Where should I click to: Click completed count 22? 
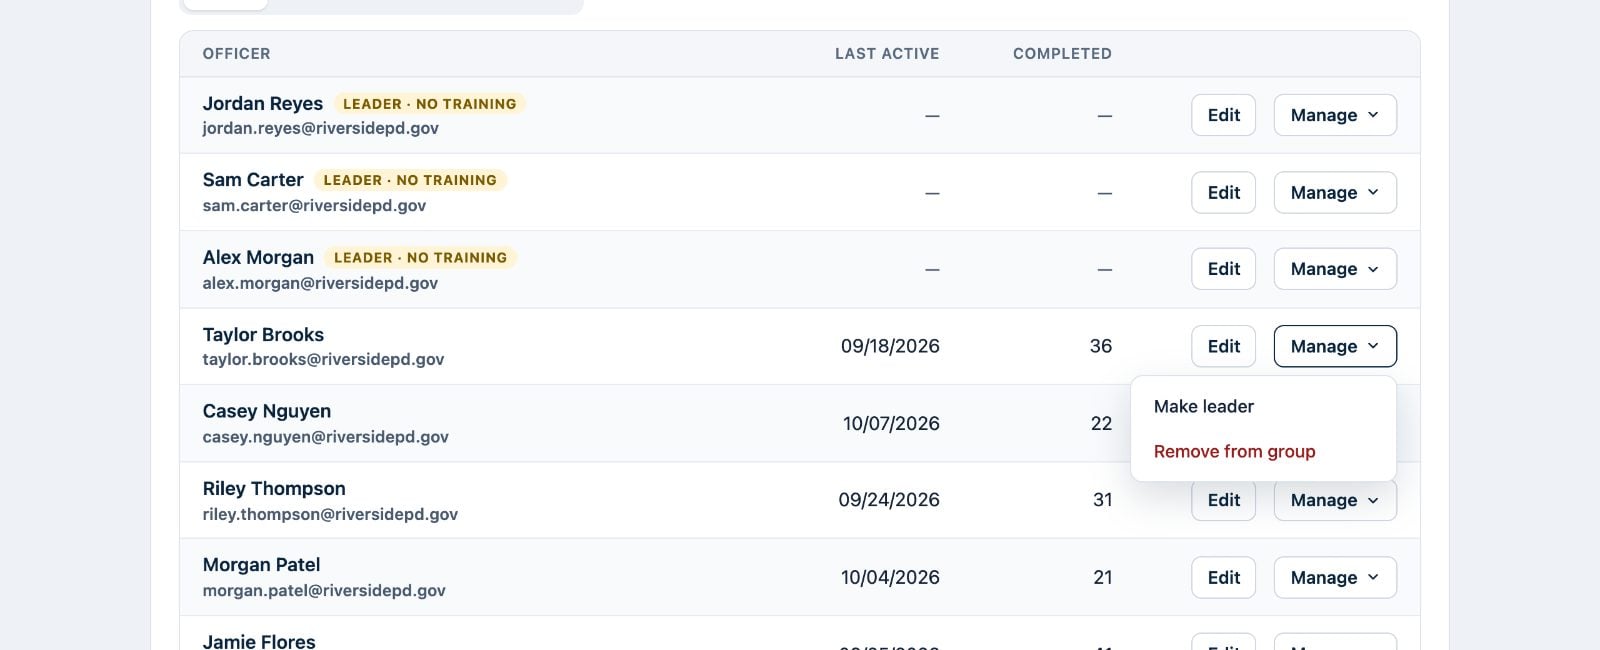point(1101,423)
